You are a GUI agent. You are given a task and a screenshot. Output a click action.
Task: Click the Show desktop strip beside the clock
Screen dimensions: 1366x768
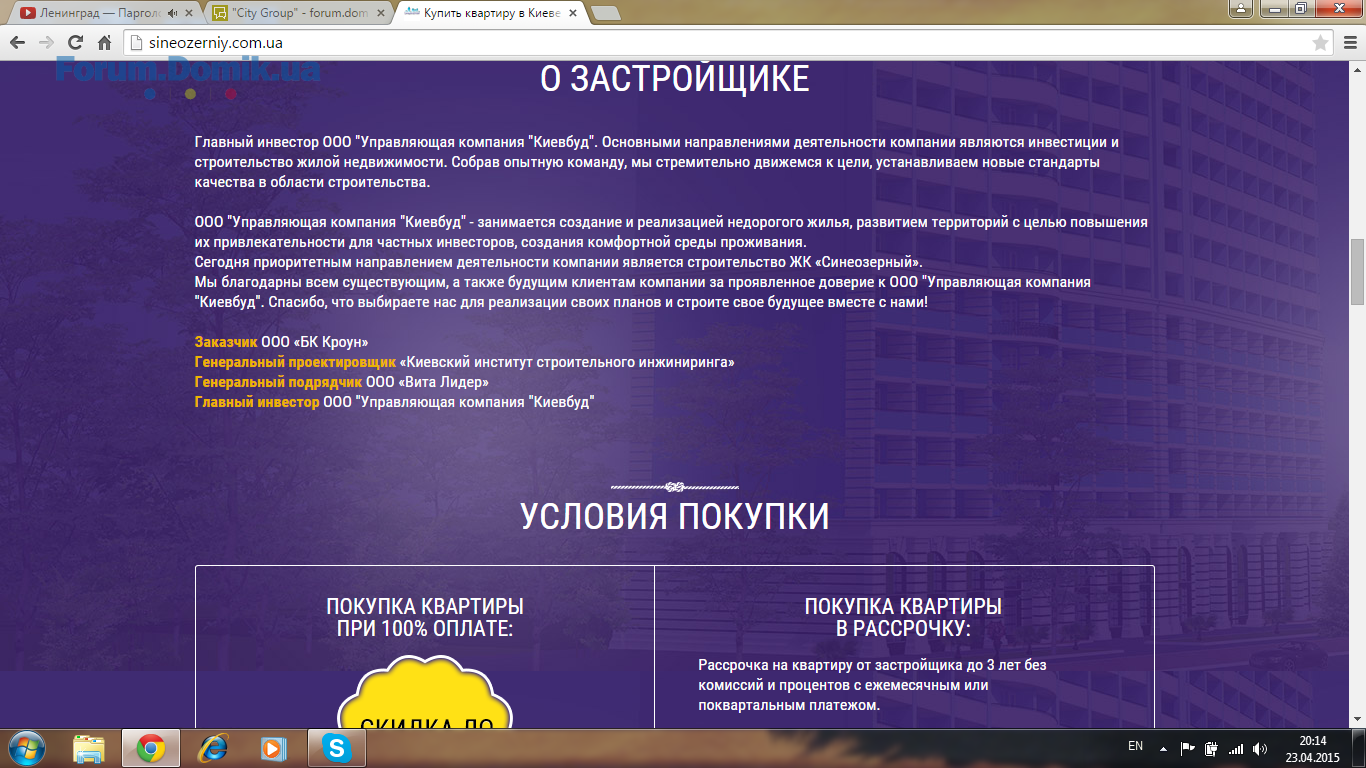1359,748
